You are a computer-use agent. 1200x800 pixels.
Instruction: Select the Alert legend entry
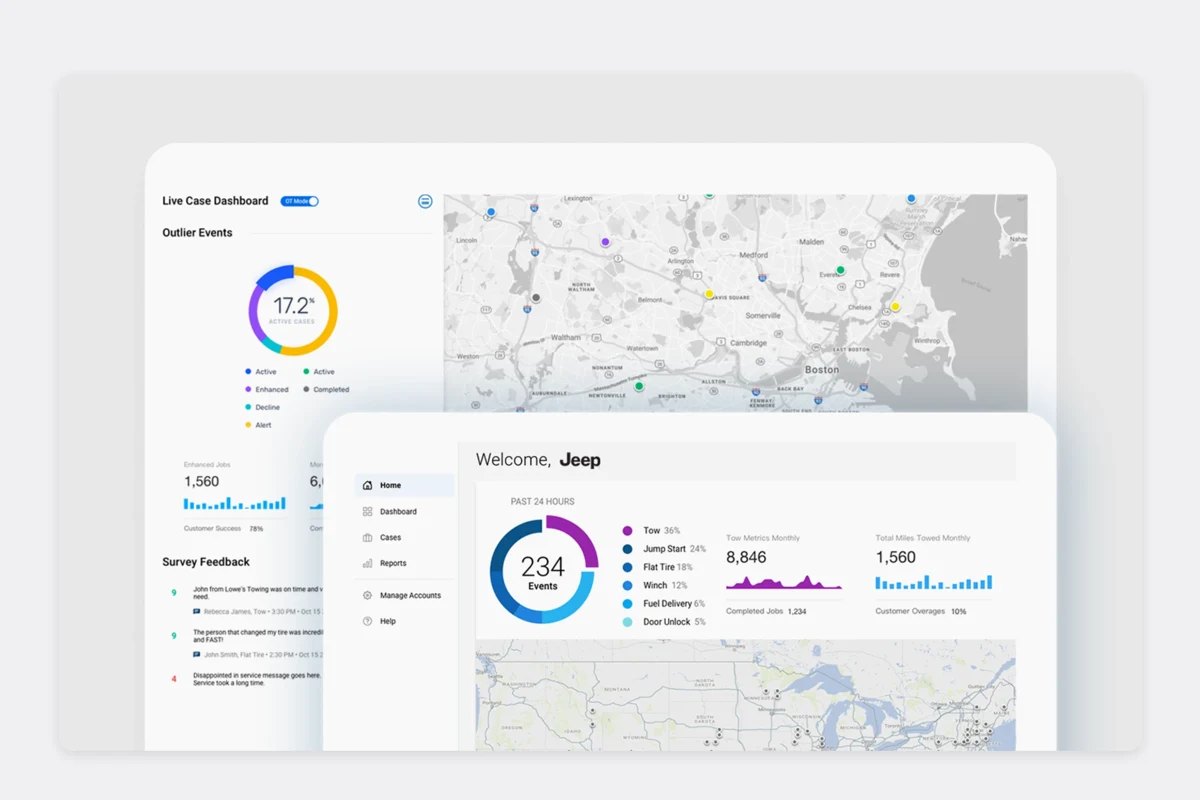[x=258, y=426]
